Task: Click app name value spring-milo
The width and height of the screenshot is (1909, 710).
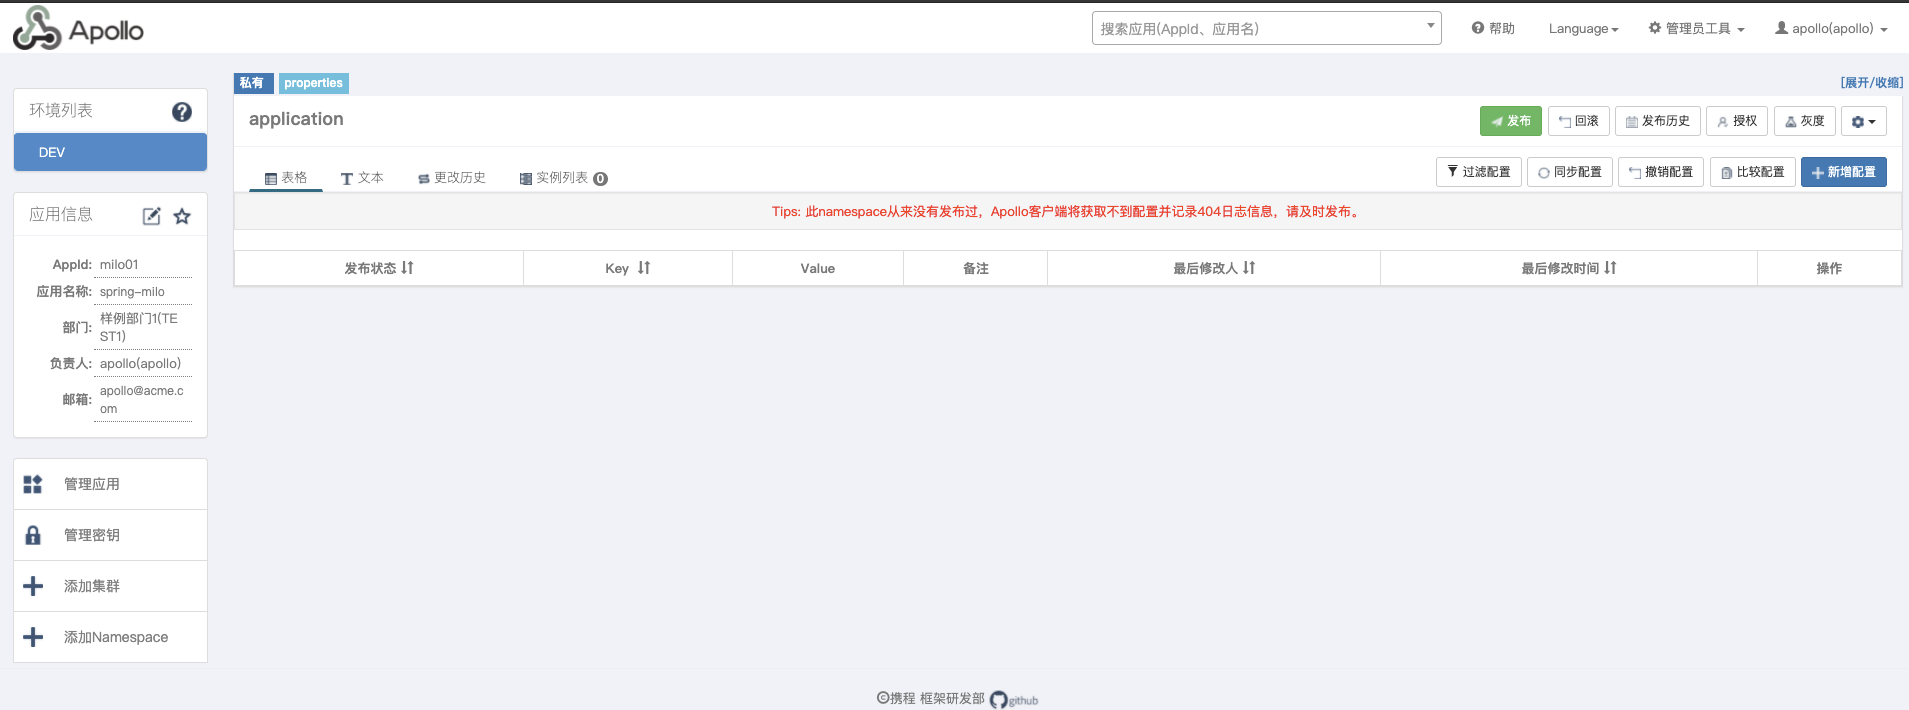Action: point(132,292)
